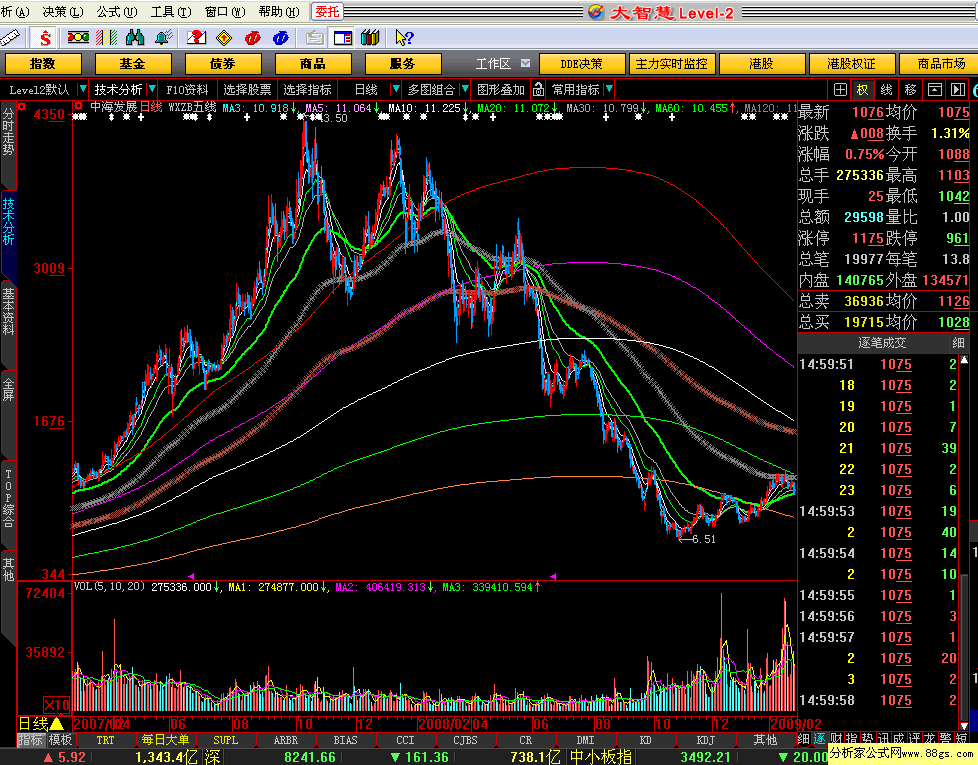
Task: Click the padlock icon beside 图形叠加
Action: pyautogui.click(x=539, y=90)
